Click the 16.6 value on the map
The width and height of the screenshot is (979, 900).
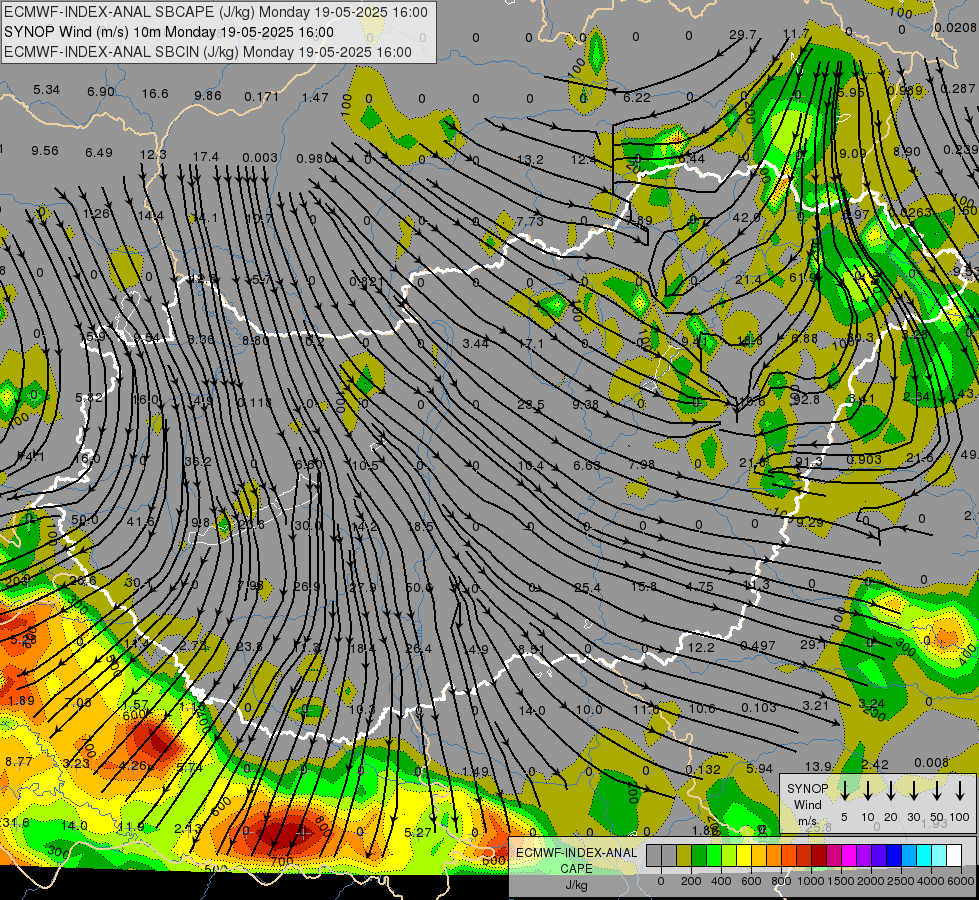155,94
